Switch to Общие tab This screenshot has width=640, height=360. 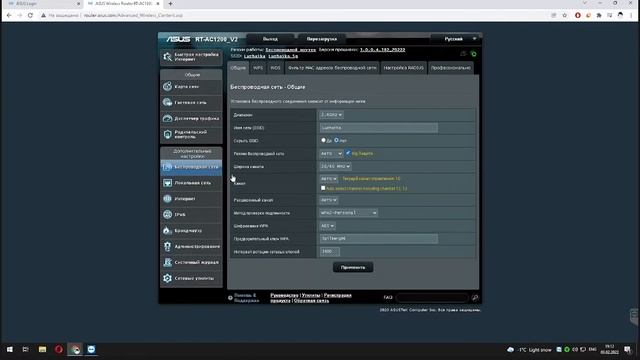[x=238, y=68]
